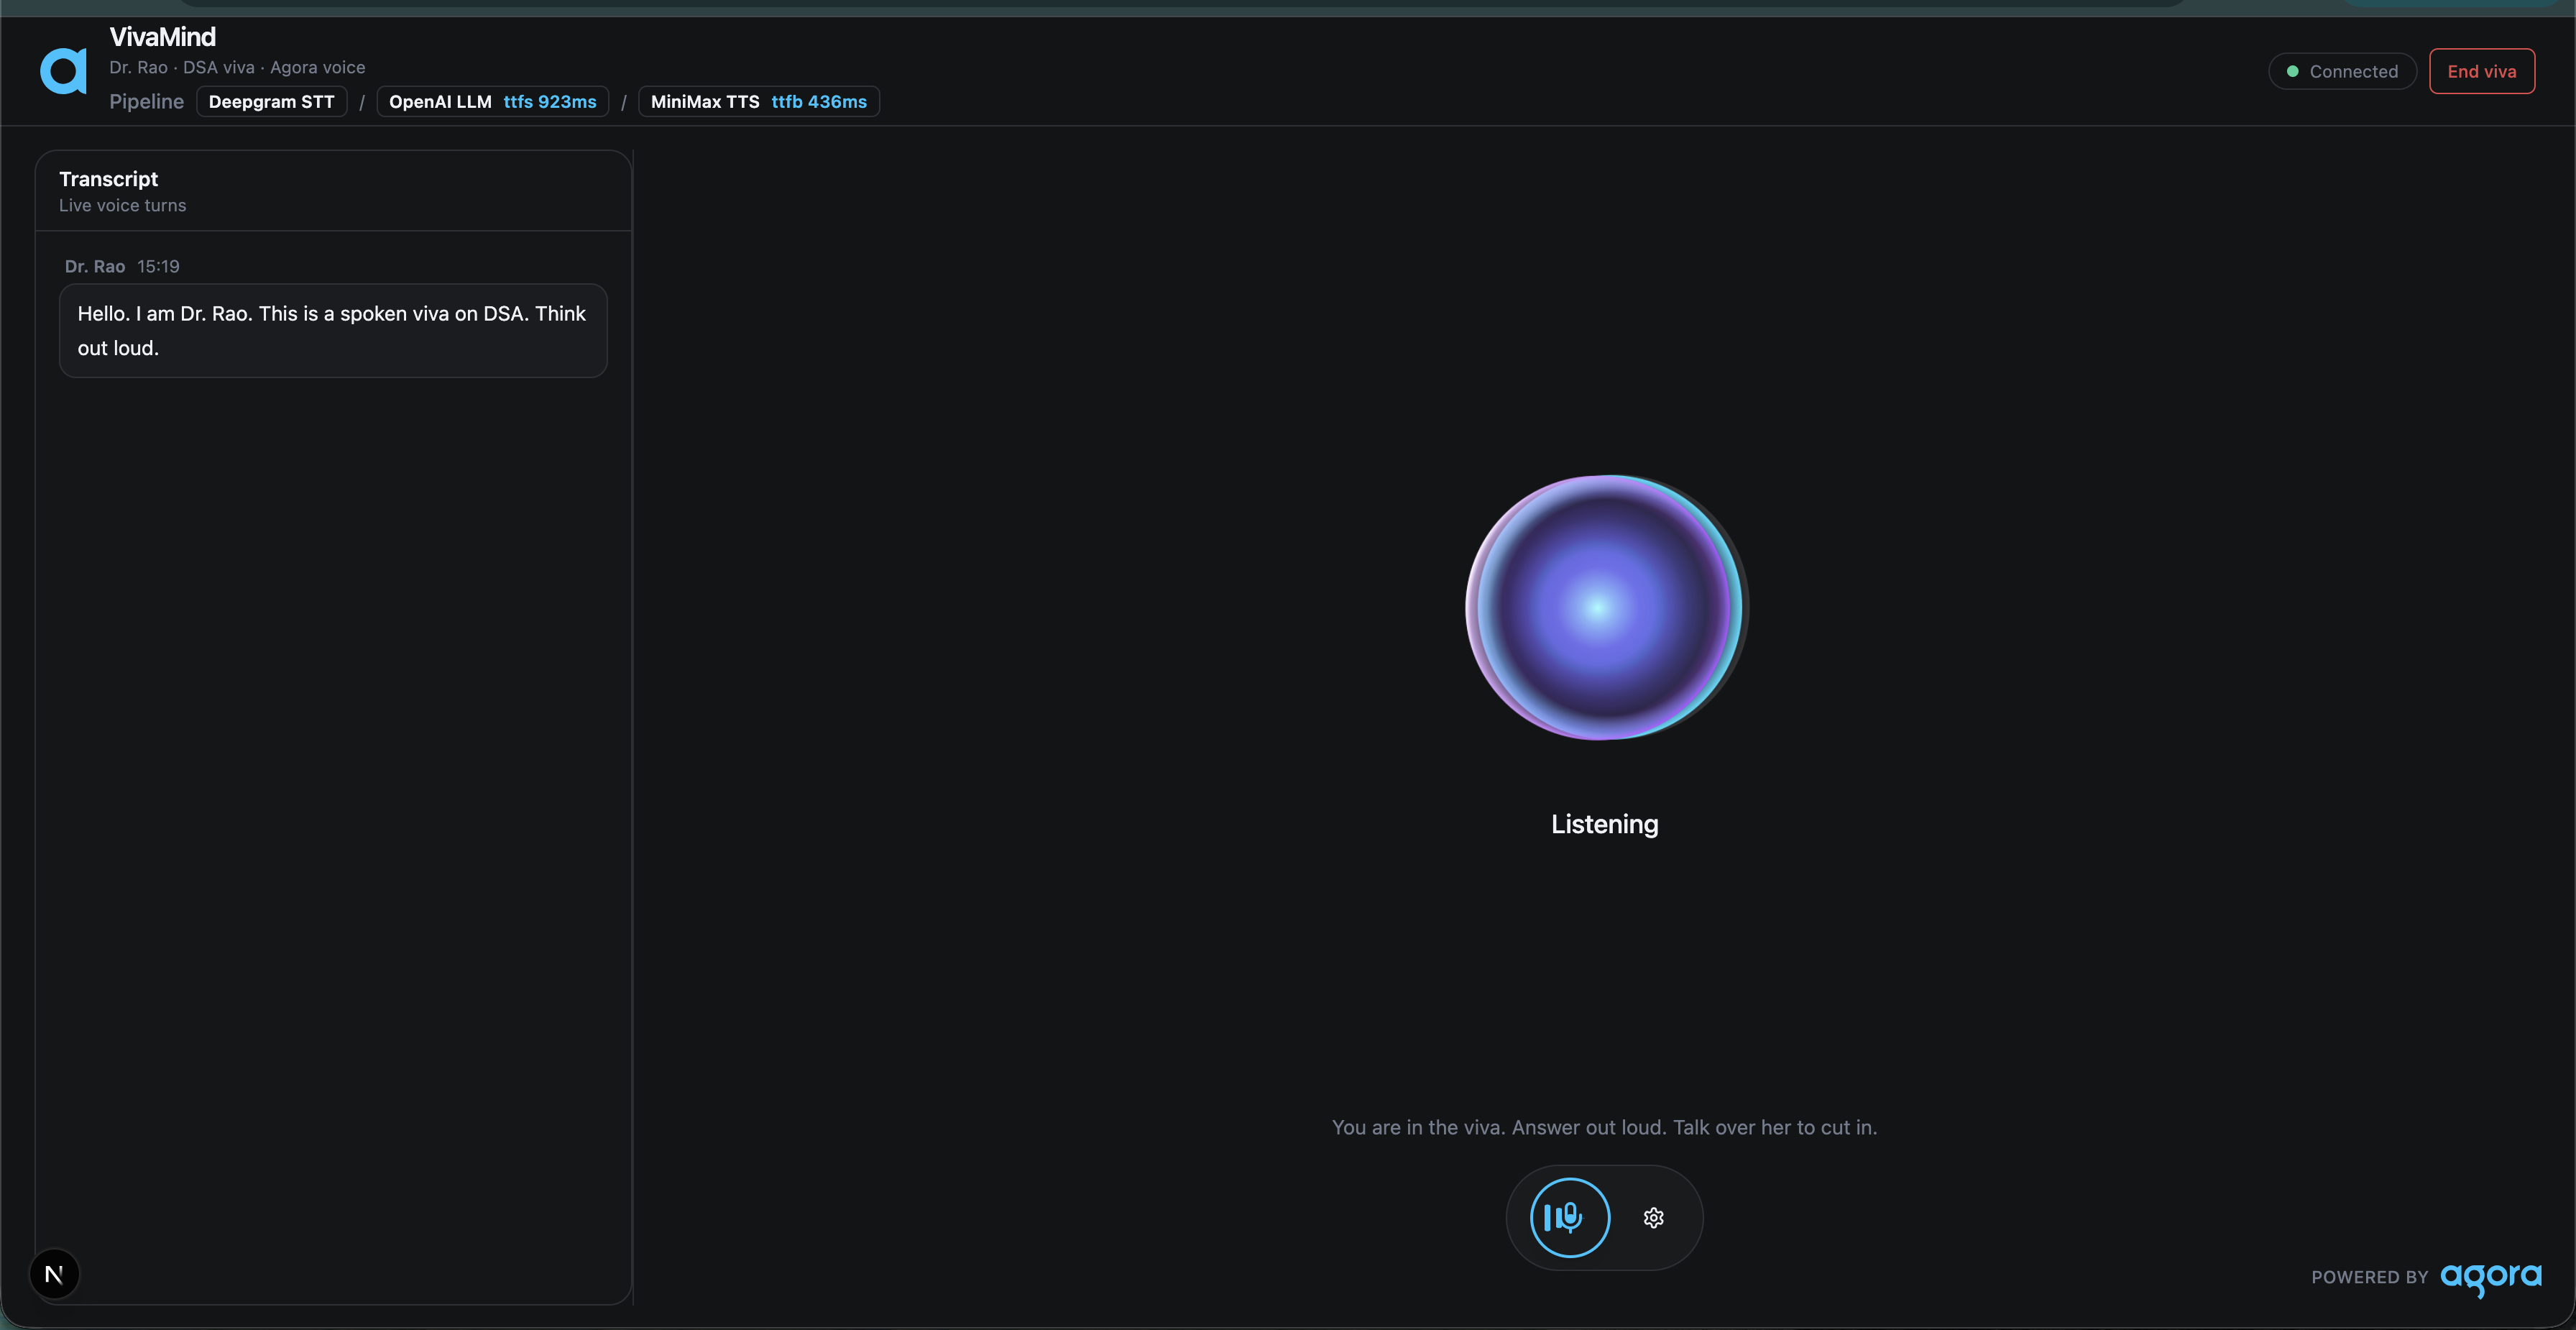Click the 'POWERED BY' footer text
The image size is (2576, 1330).
[2370, 1277]
